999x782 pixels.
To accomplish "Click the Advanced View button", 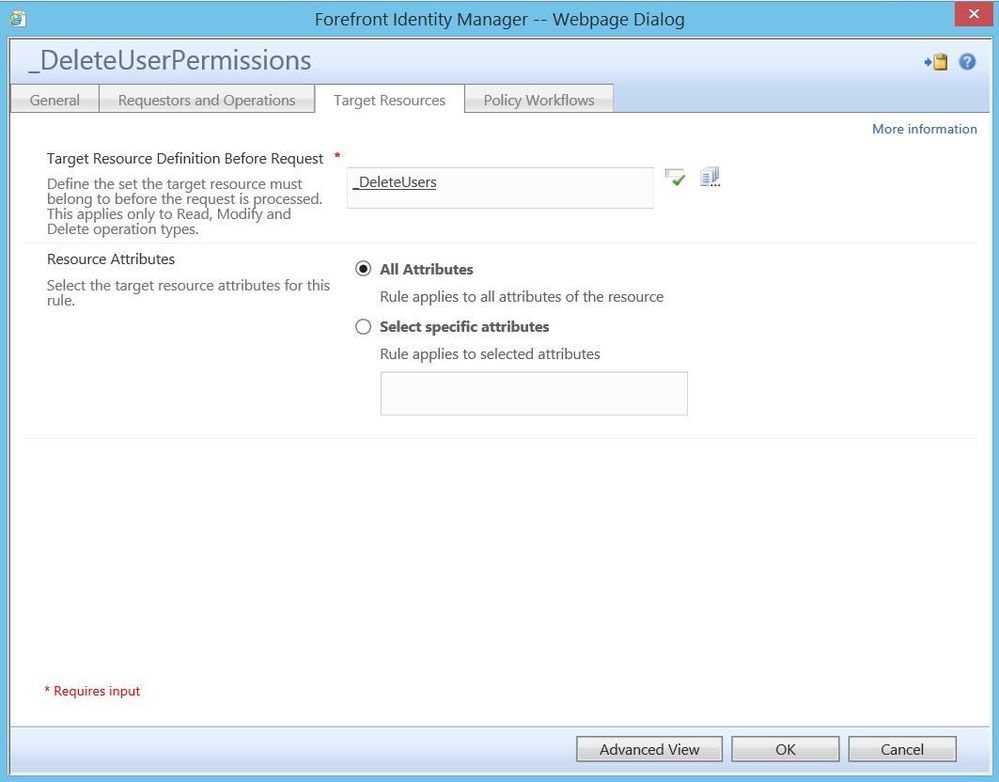I will click(649, 749).
